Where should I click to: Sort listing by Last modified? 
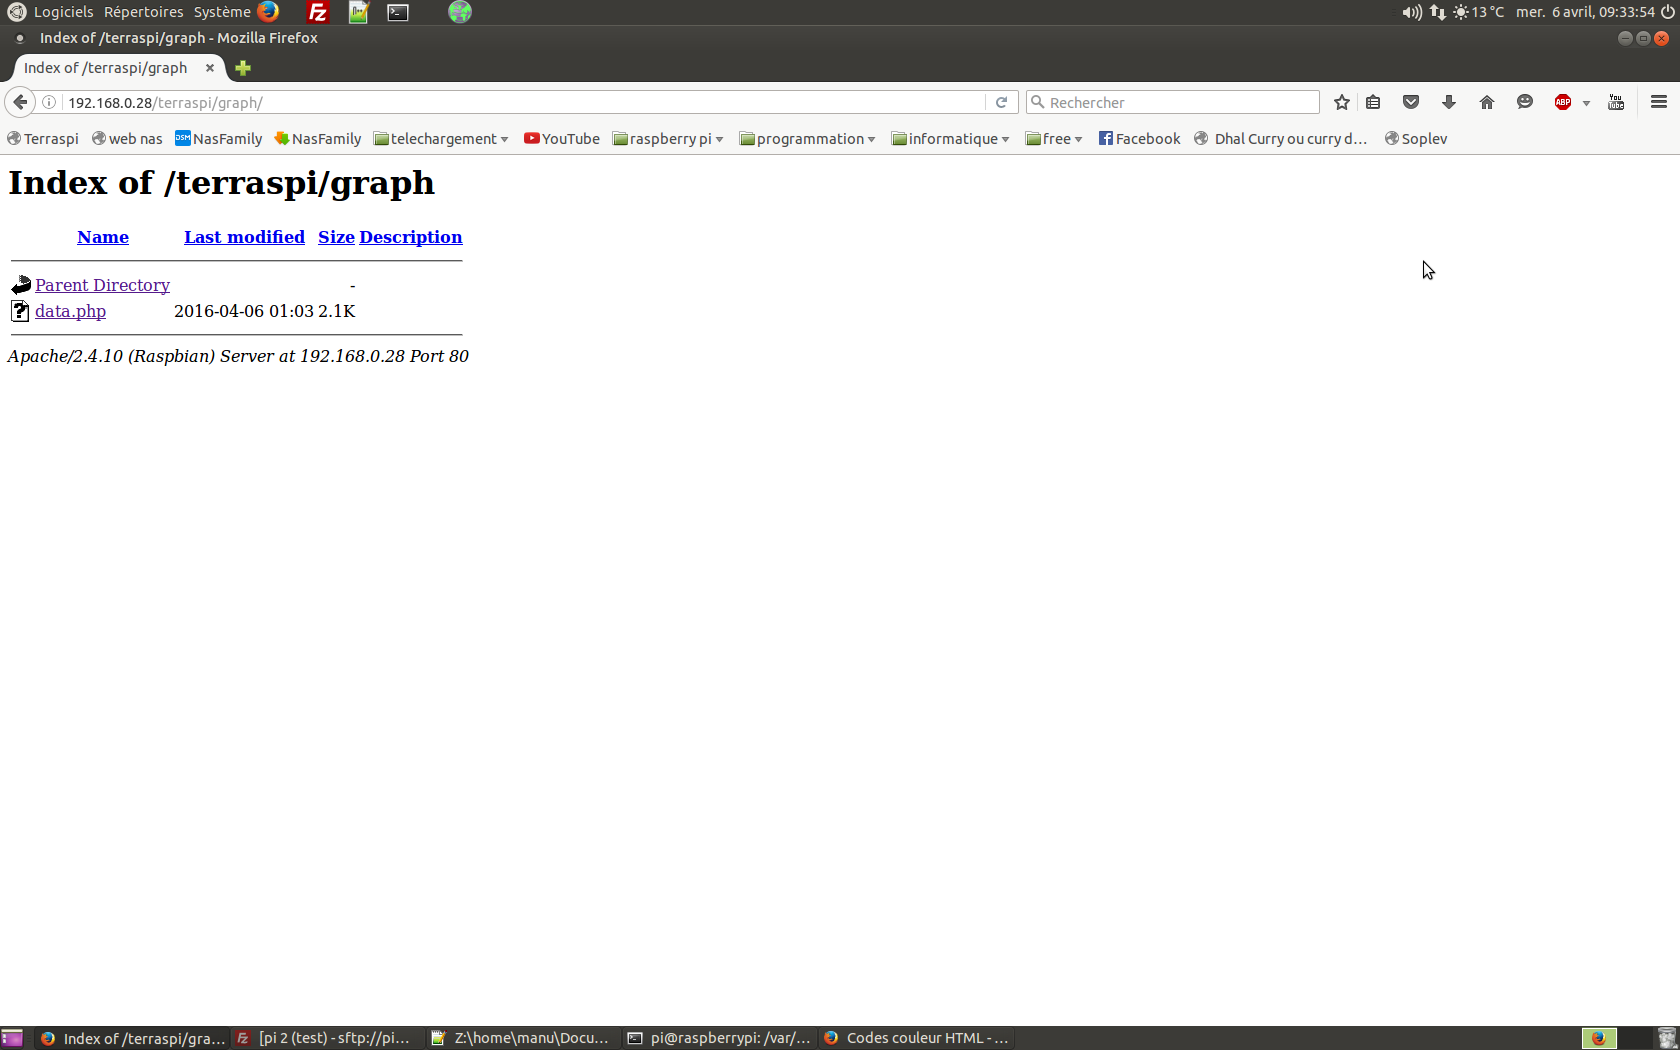pos(244,237)
